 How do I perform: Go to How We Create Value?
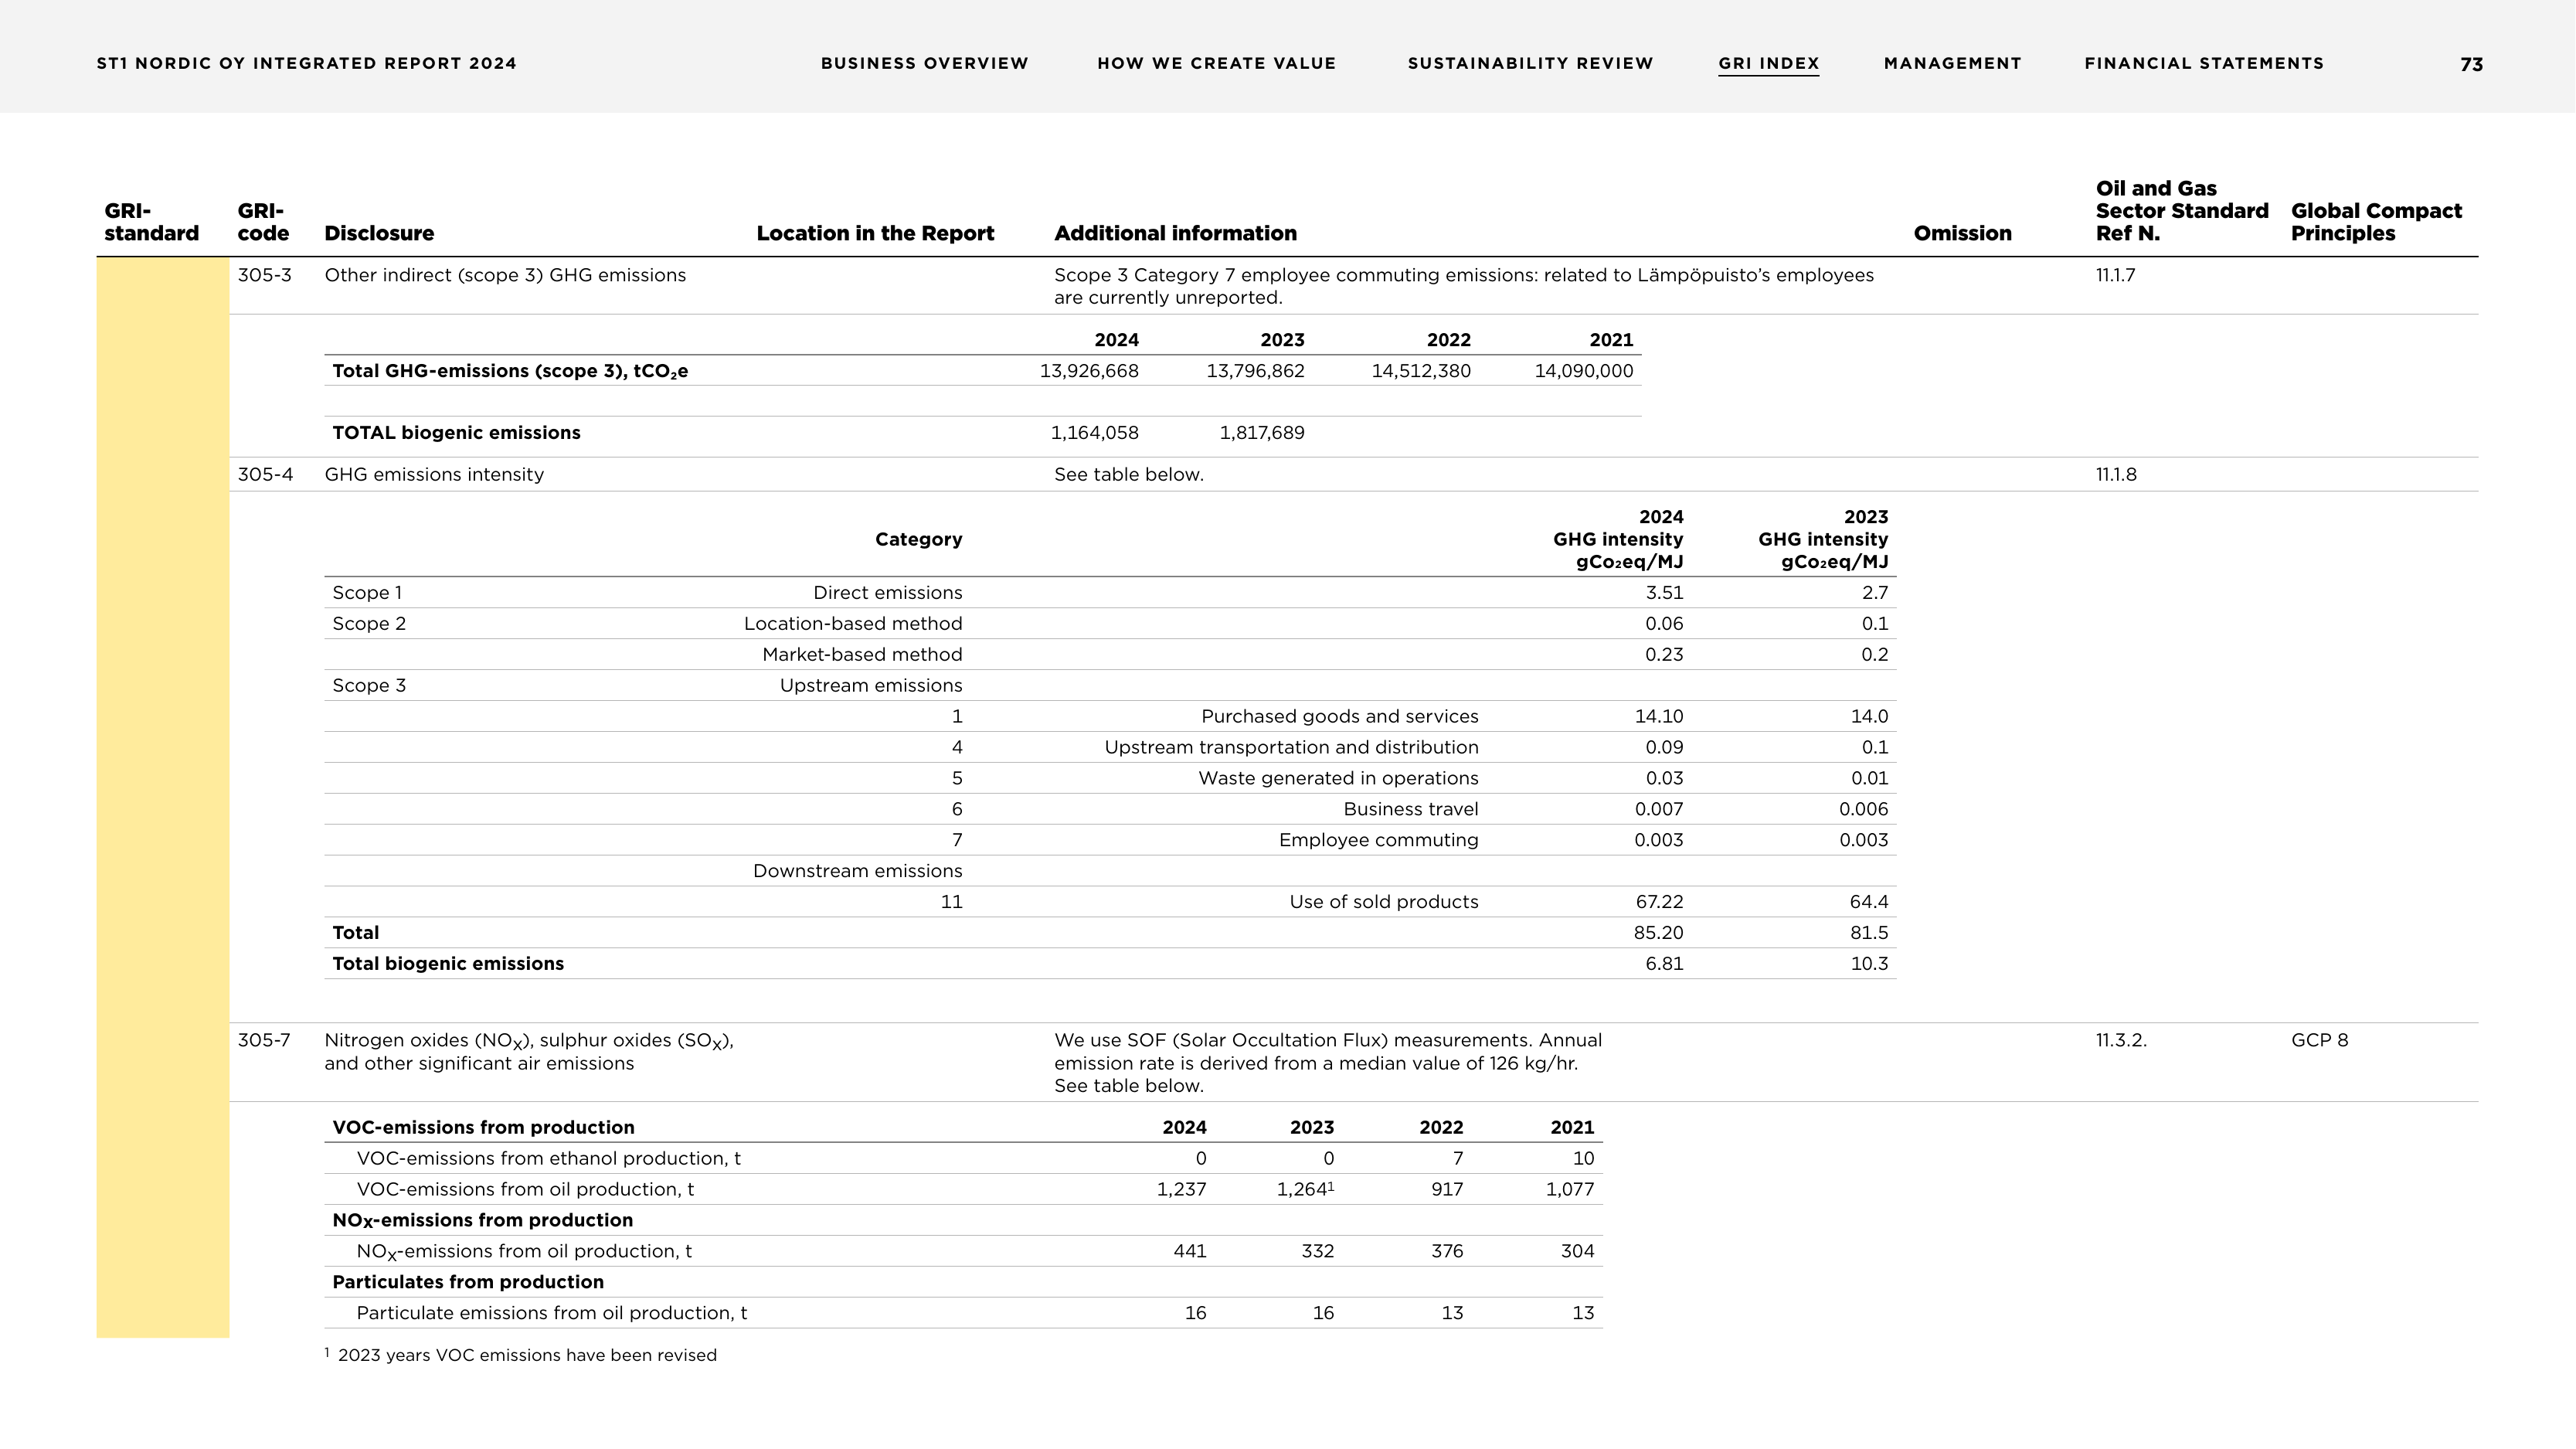1216,63
